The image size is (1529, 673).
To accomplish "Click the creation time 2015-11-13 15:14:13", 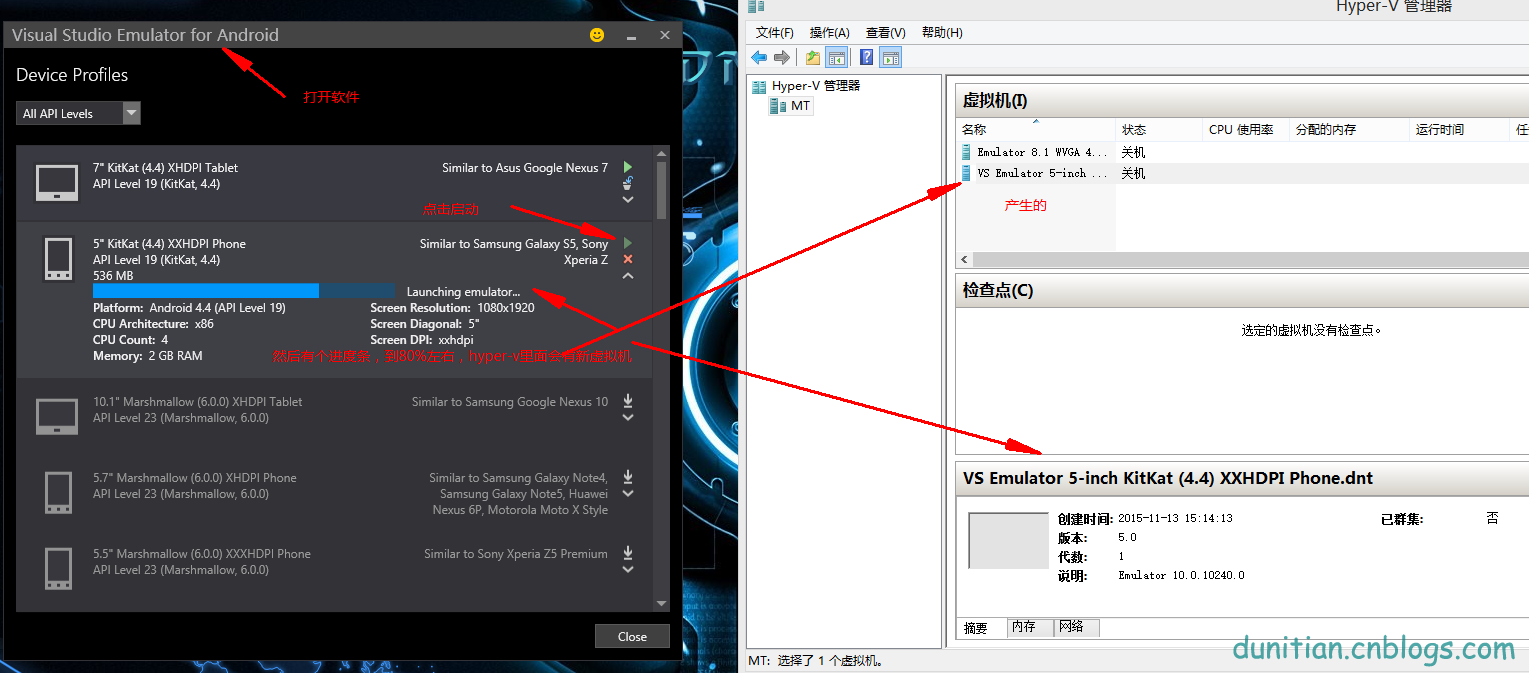I will click(1175, 519).
